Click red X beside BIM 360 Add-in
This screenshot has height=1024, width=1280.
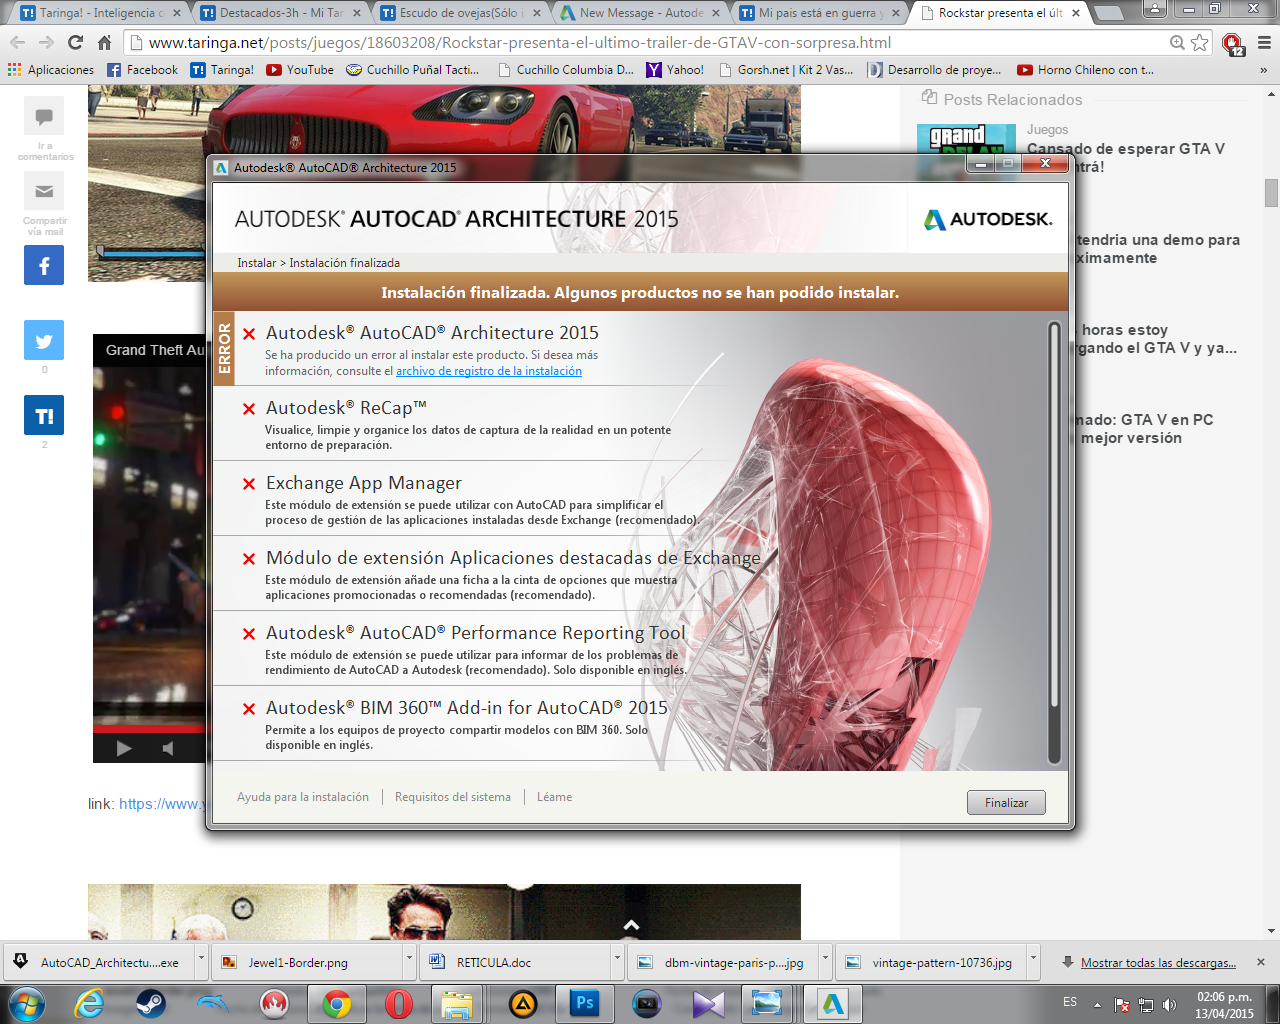click(x=249, y=709)
